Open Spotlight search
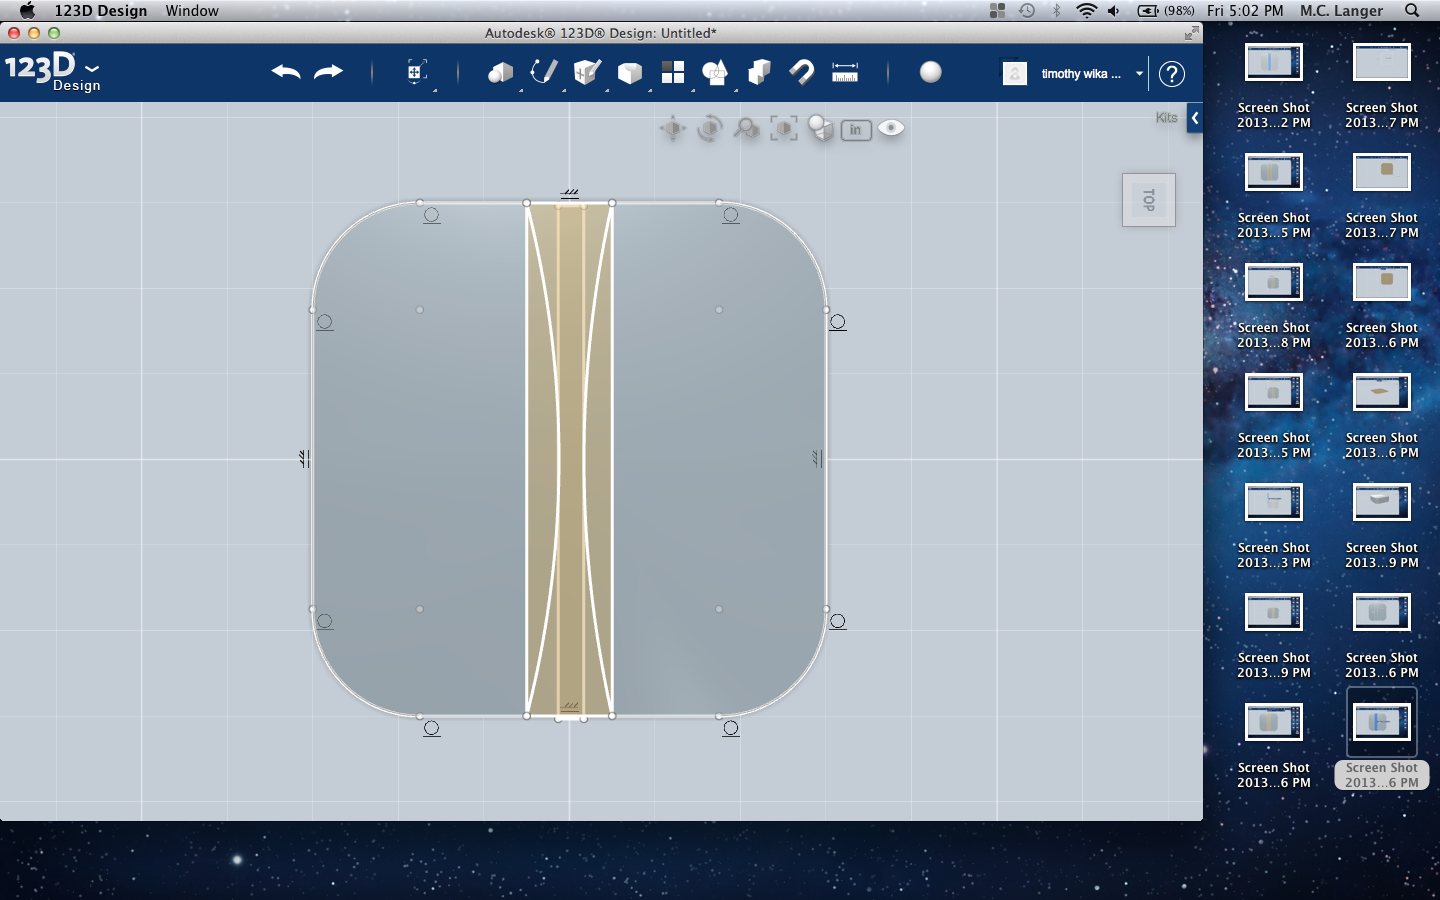This screenshot has width=1440, height=900. [1412, 10]
